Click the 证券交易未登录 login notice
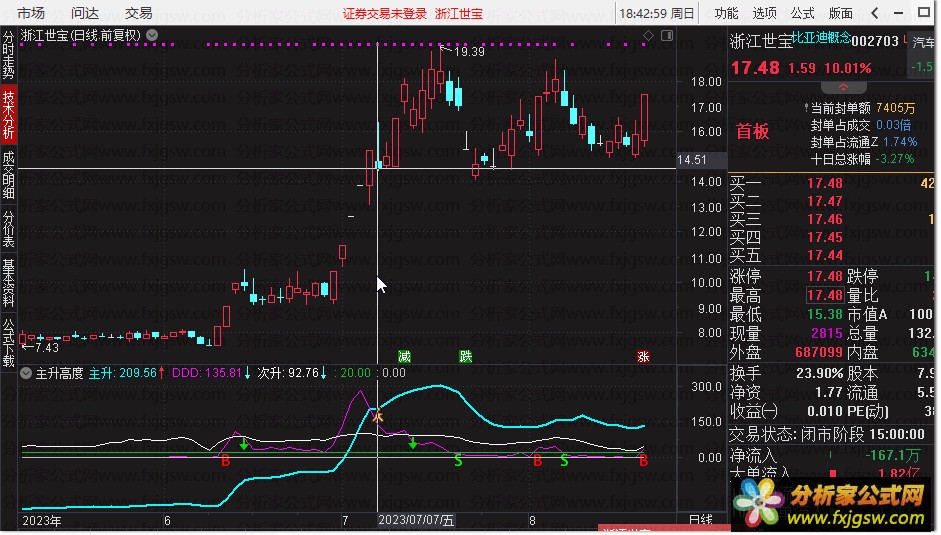Screen dimensions: 941x535 tap(385, 13)
